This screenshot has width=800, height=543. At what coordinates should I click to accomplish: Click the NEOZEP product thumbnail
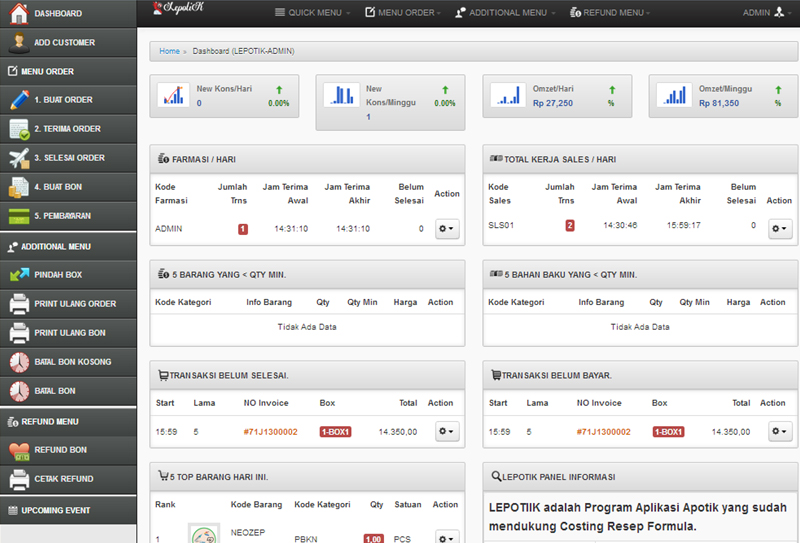(x=204, y=533)
